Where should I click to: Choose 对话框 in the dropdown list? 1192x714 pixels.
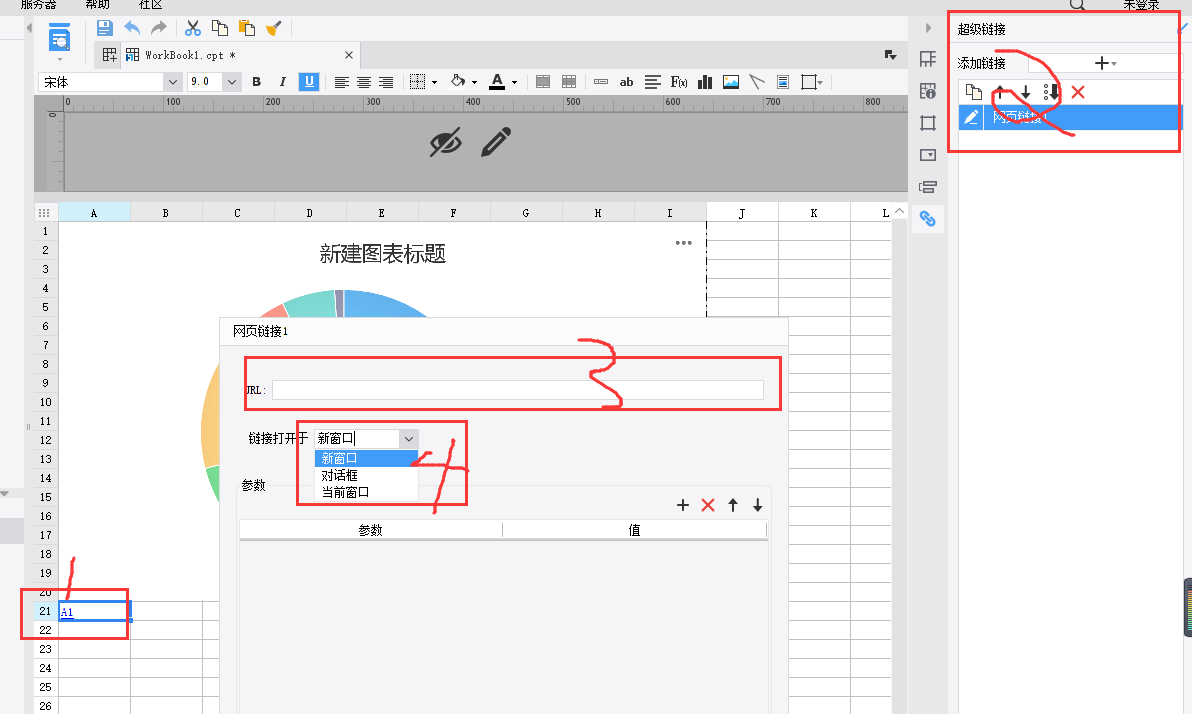click(366, 475)
